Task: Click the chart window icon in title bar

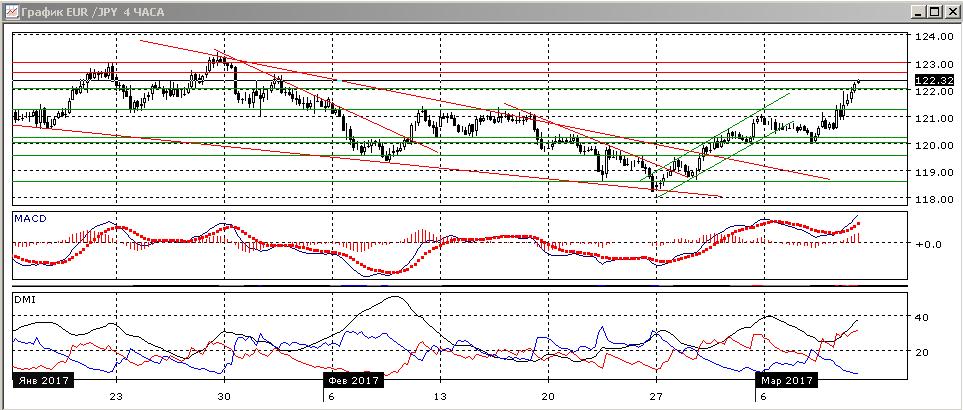Action: coord(10,12)
